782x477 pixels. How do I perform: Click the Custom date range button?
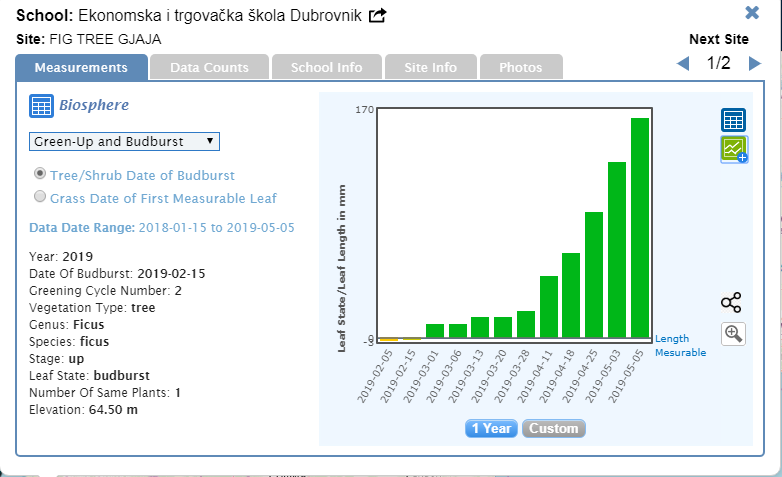click(x=553, y=428)
